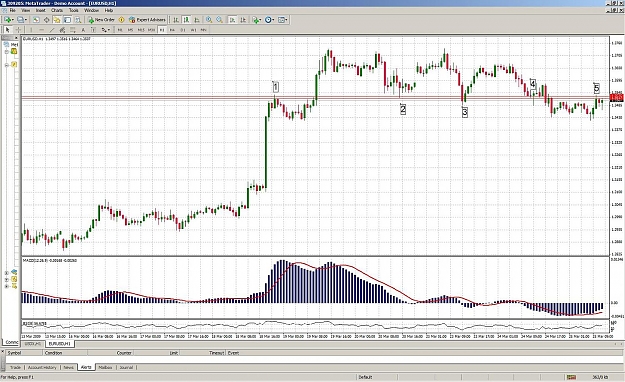Toggle the Market Watch window icon
The width and height of the screenshot is (625, 382).
(36, 20)
